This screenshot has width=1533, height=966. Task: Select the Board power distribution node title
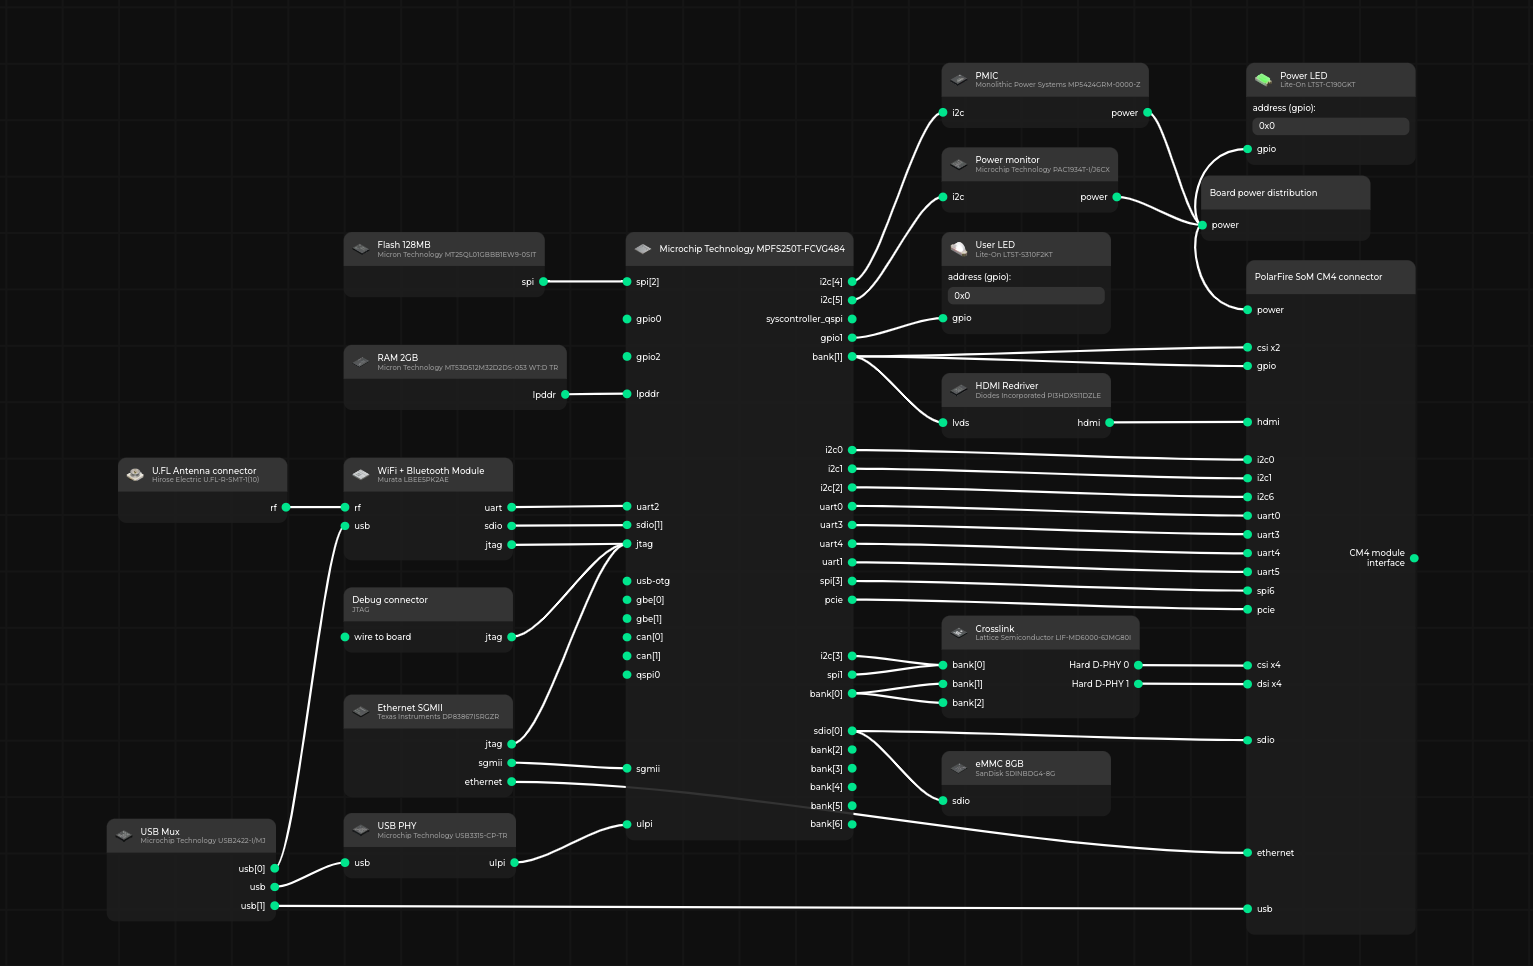[1263, 193]
